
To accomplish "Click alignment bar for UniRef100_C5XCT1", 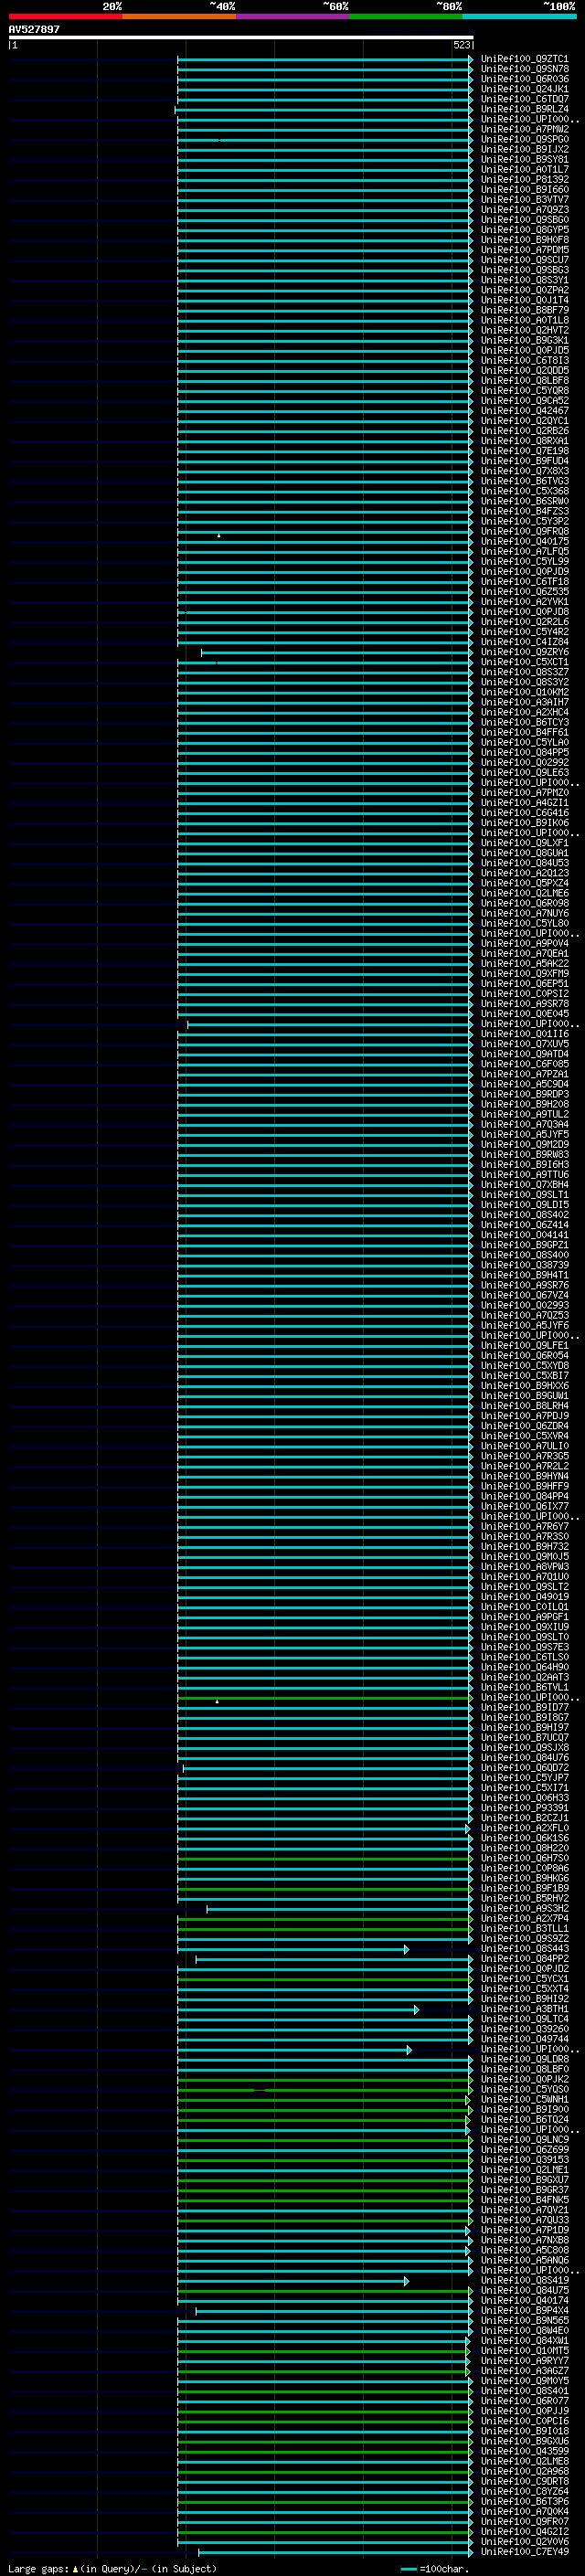I will [325, 662].
